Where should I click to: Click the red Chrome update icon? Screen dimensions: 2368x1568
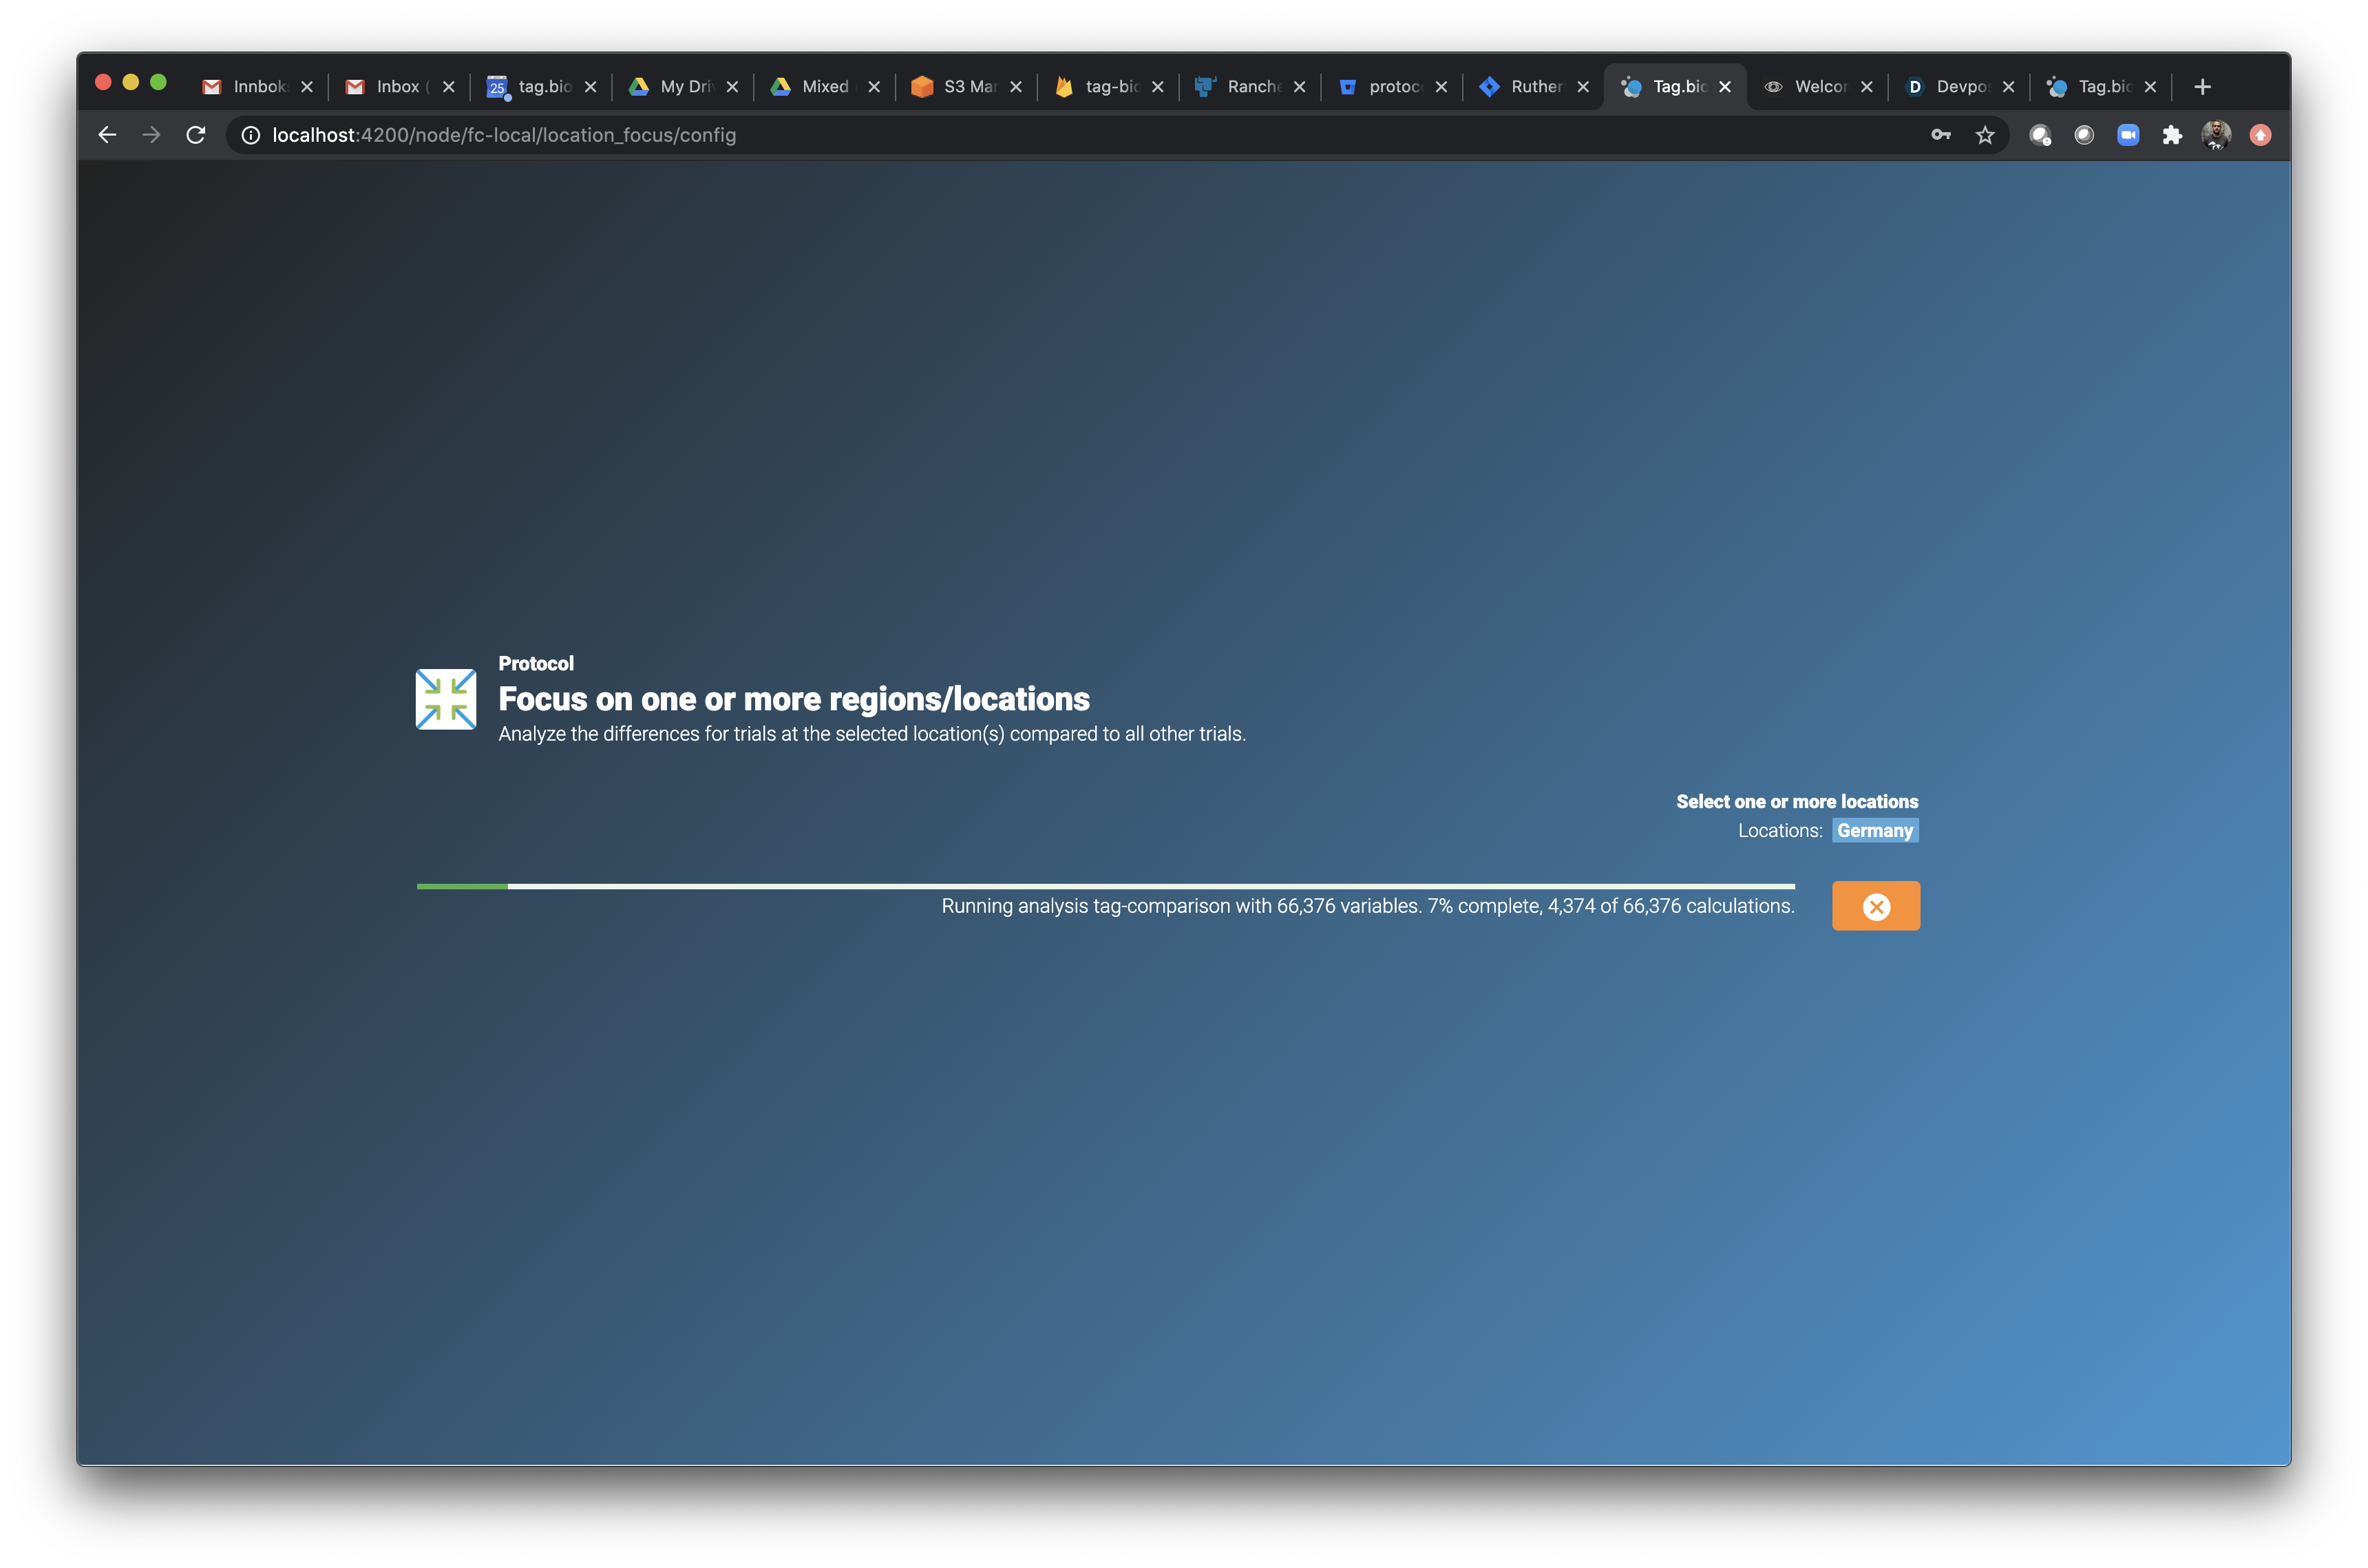click(2260, 135)
